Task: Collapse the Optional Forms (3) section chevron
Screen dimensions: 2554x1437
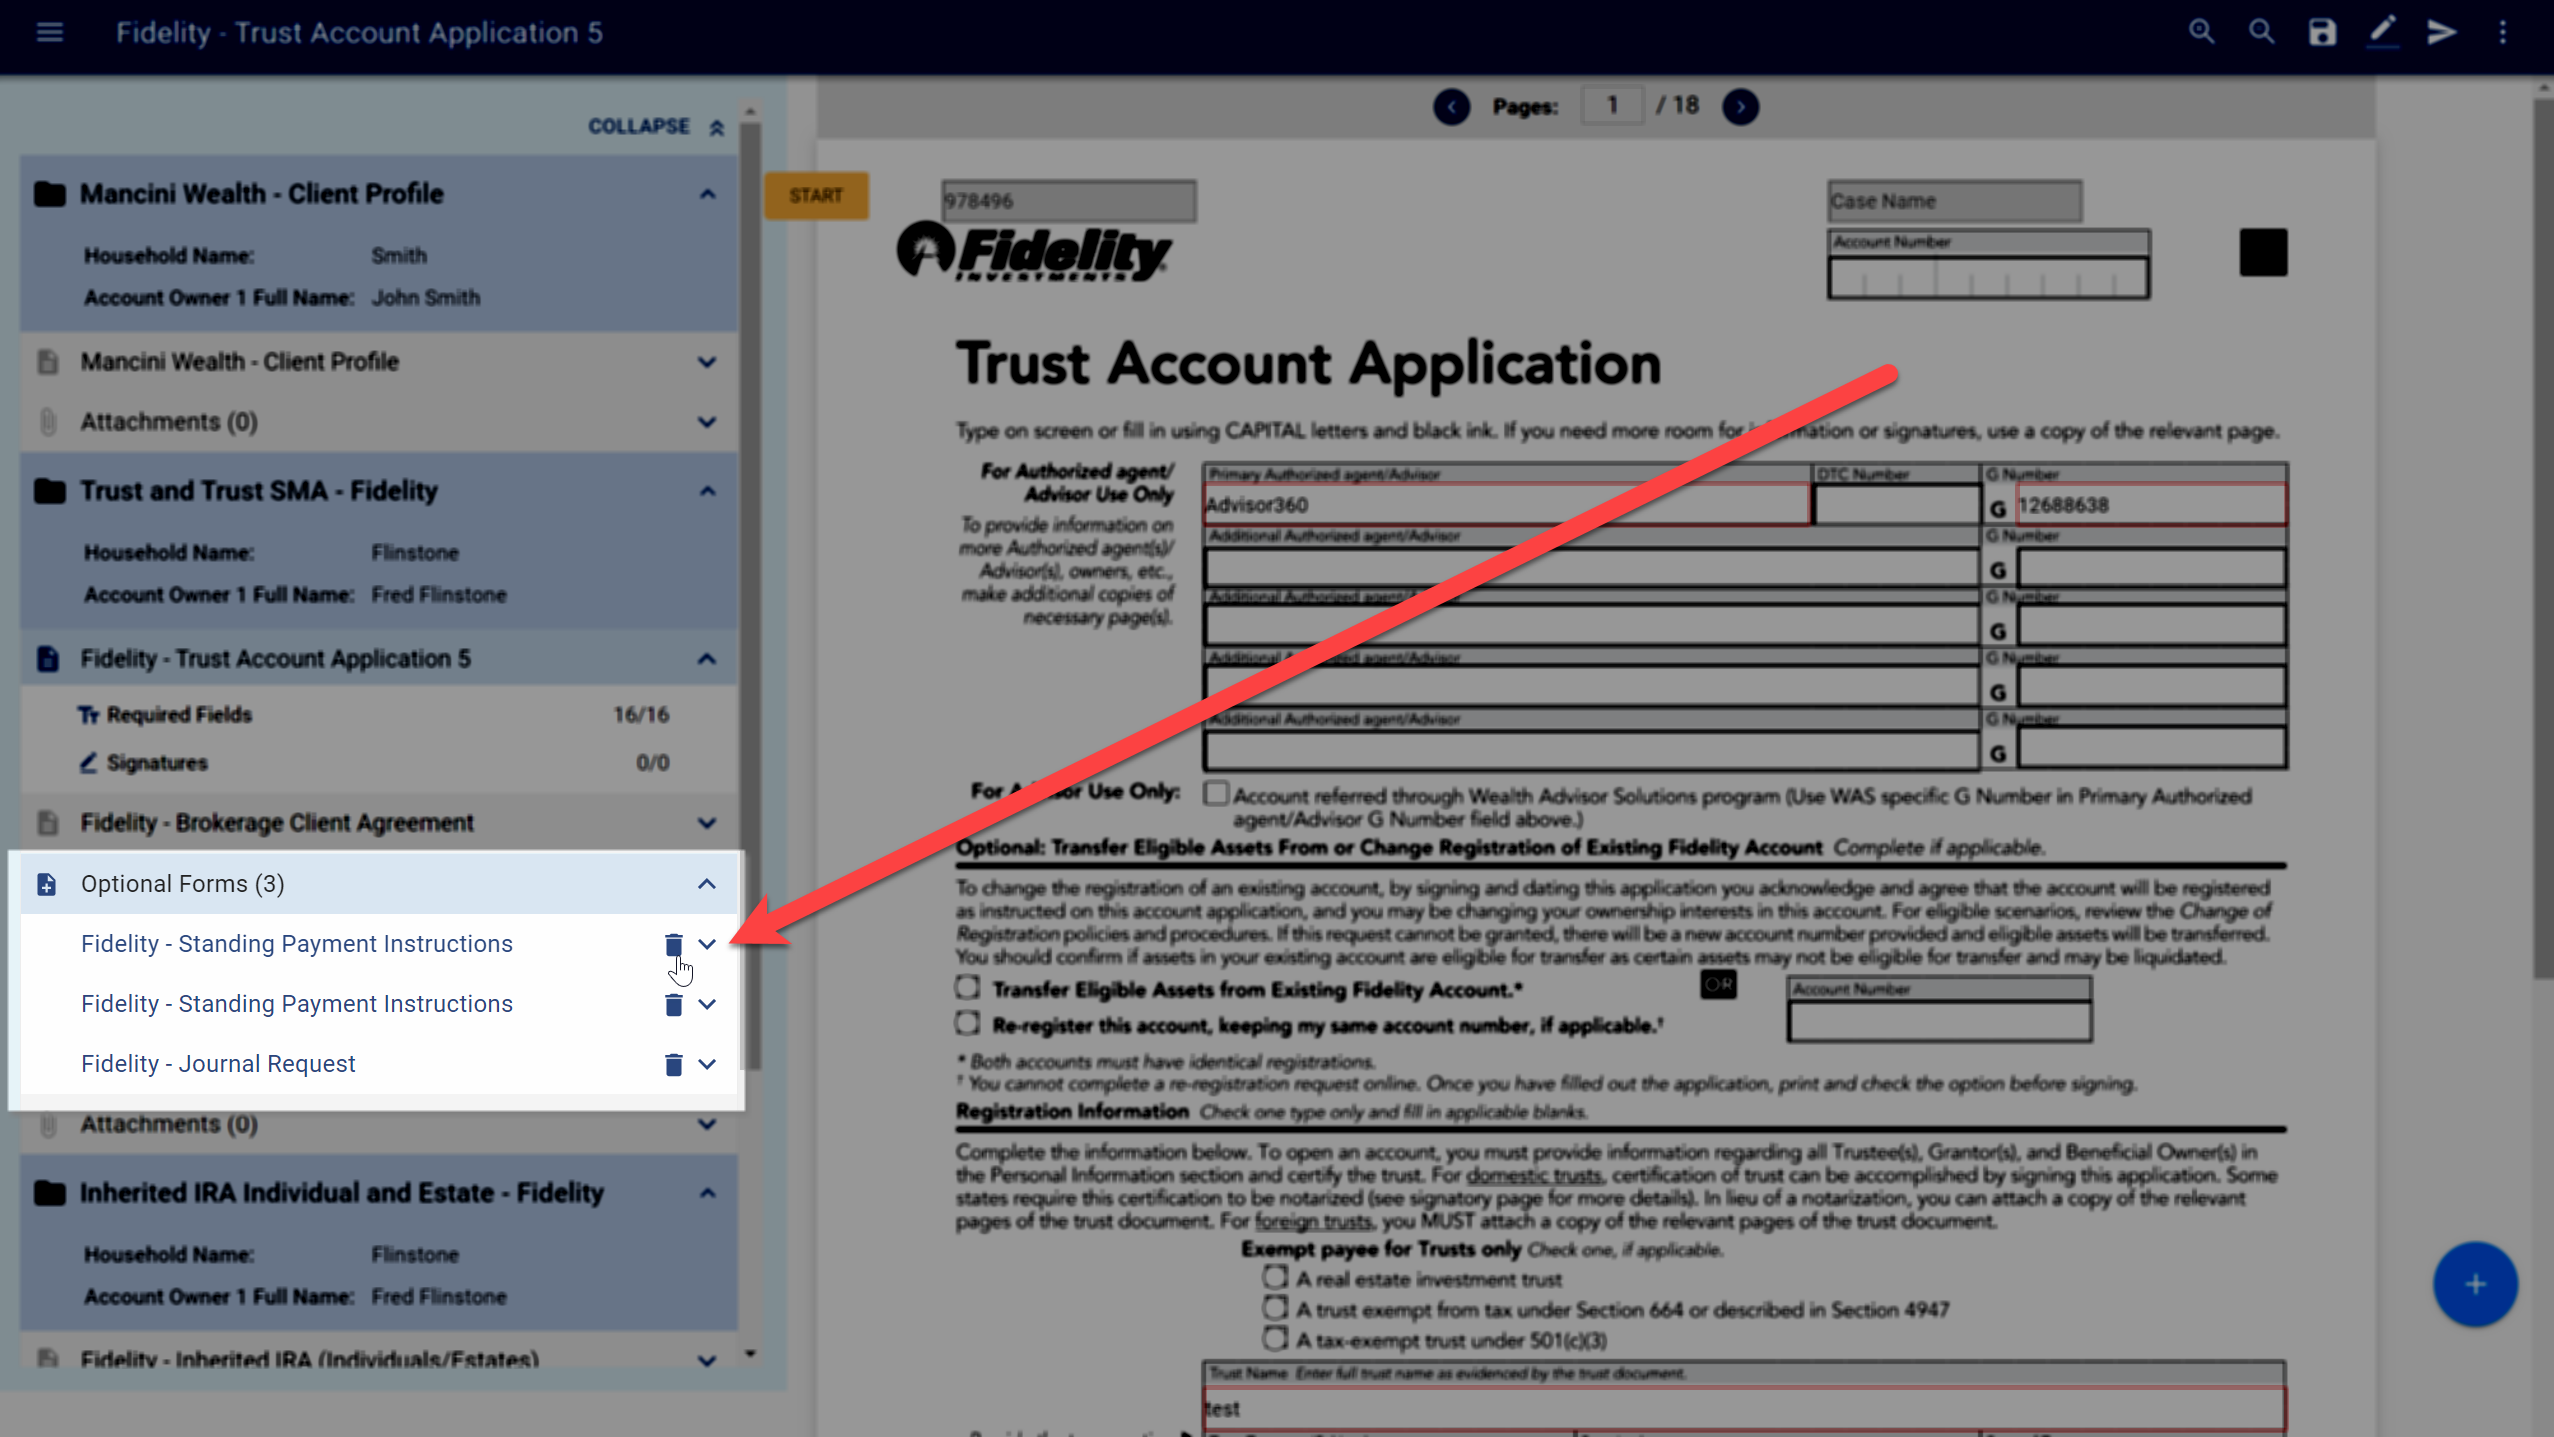Action: point(707,884)
